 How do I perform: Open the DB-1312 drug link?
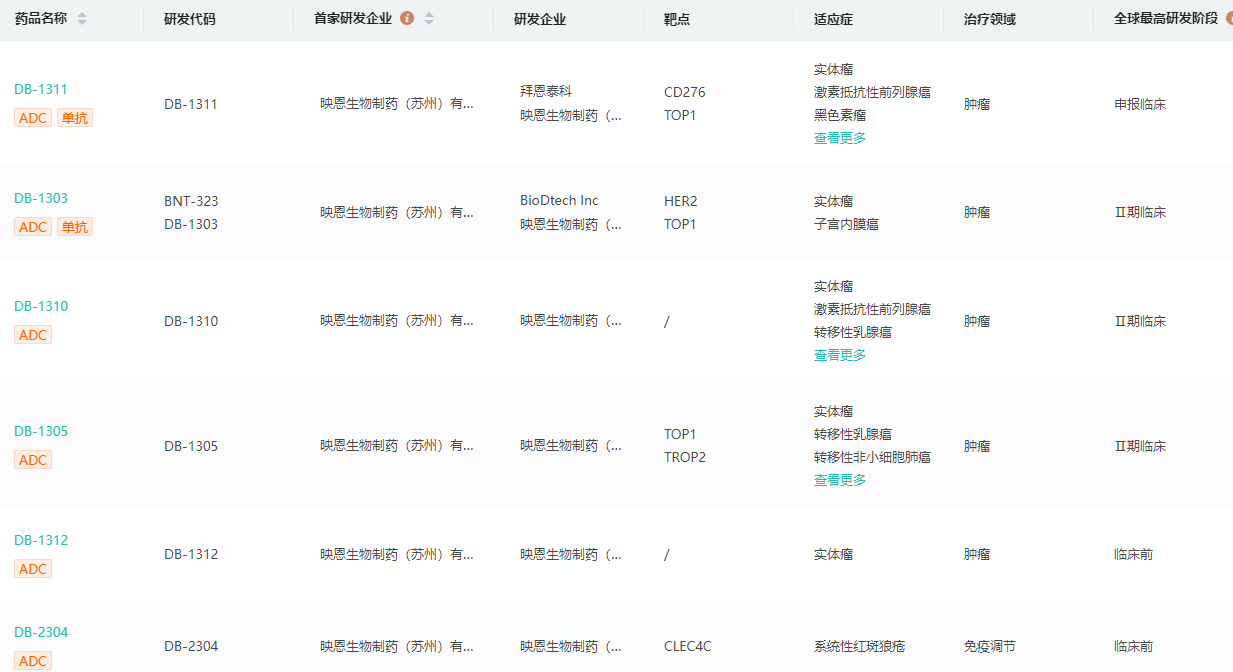(41, 540)
